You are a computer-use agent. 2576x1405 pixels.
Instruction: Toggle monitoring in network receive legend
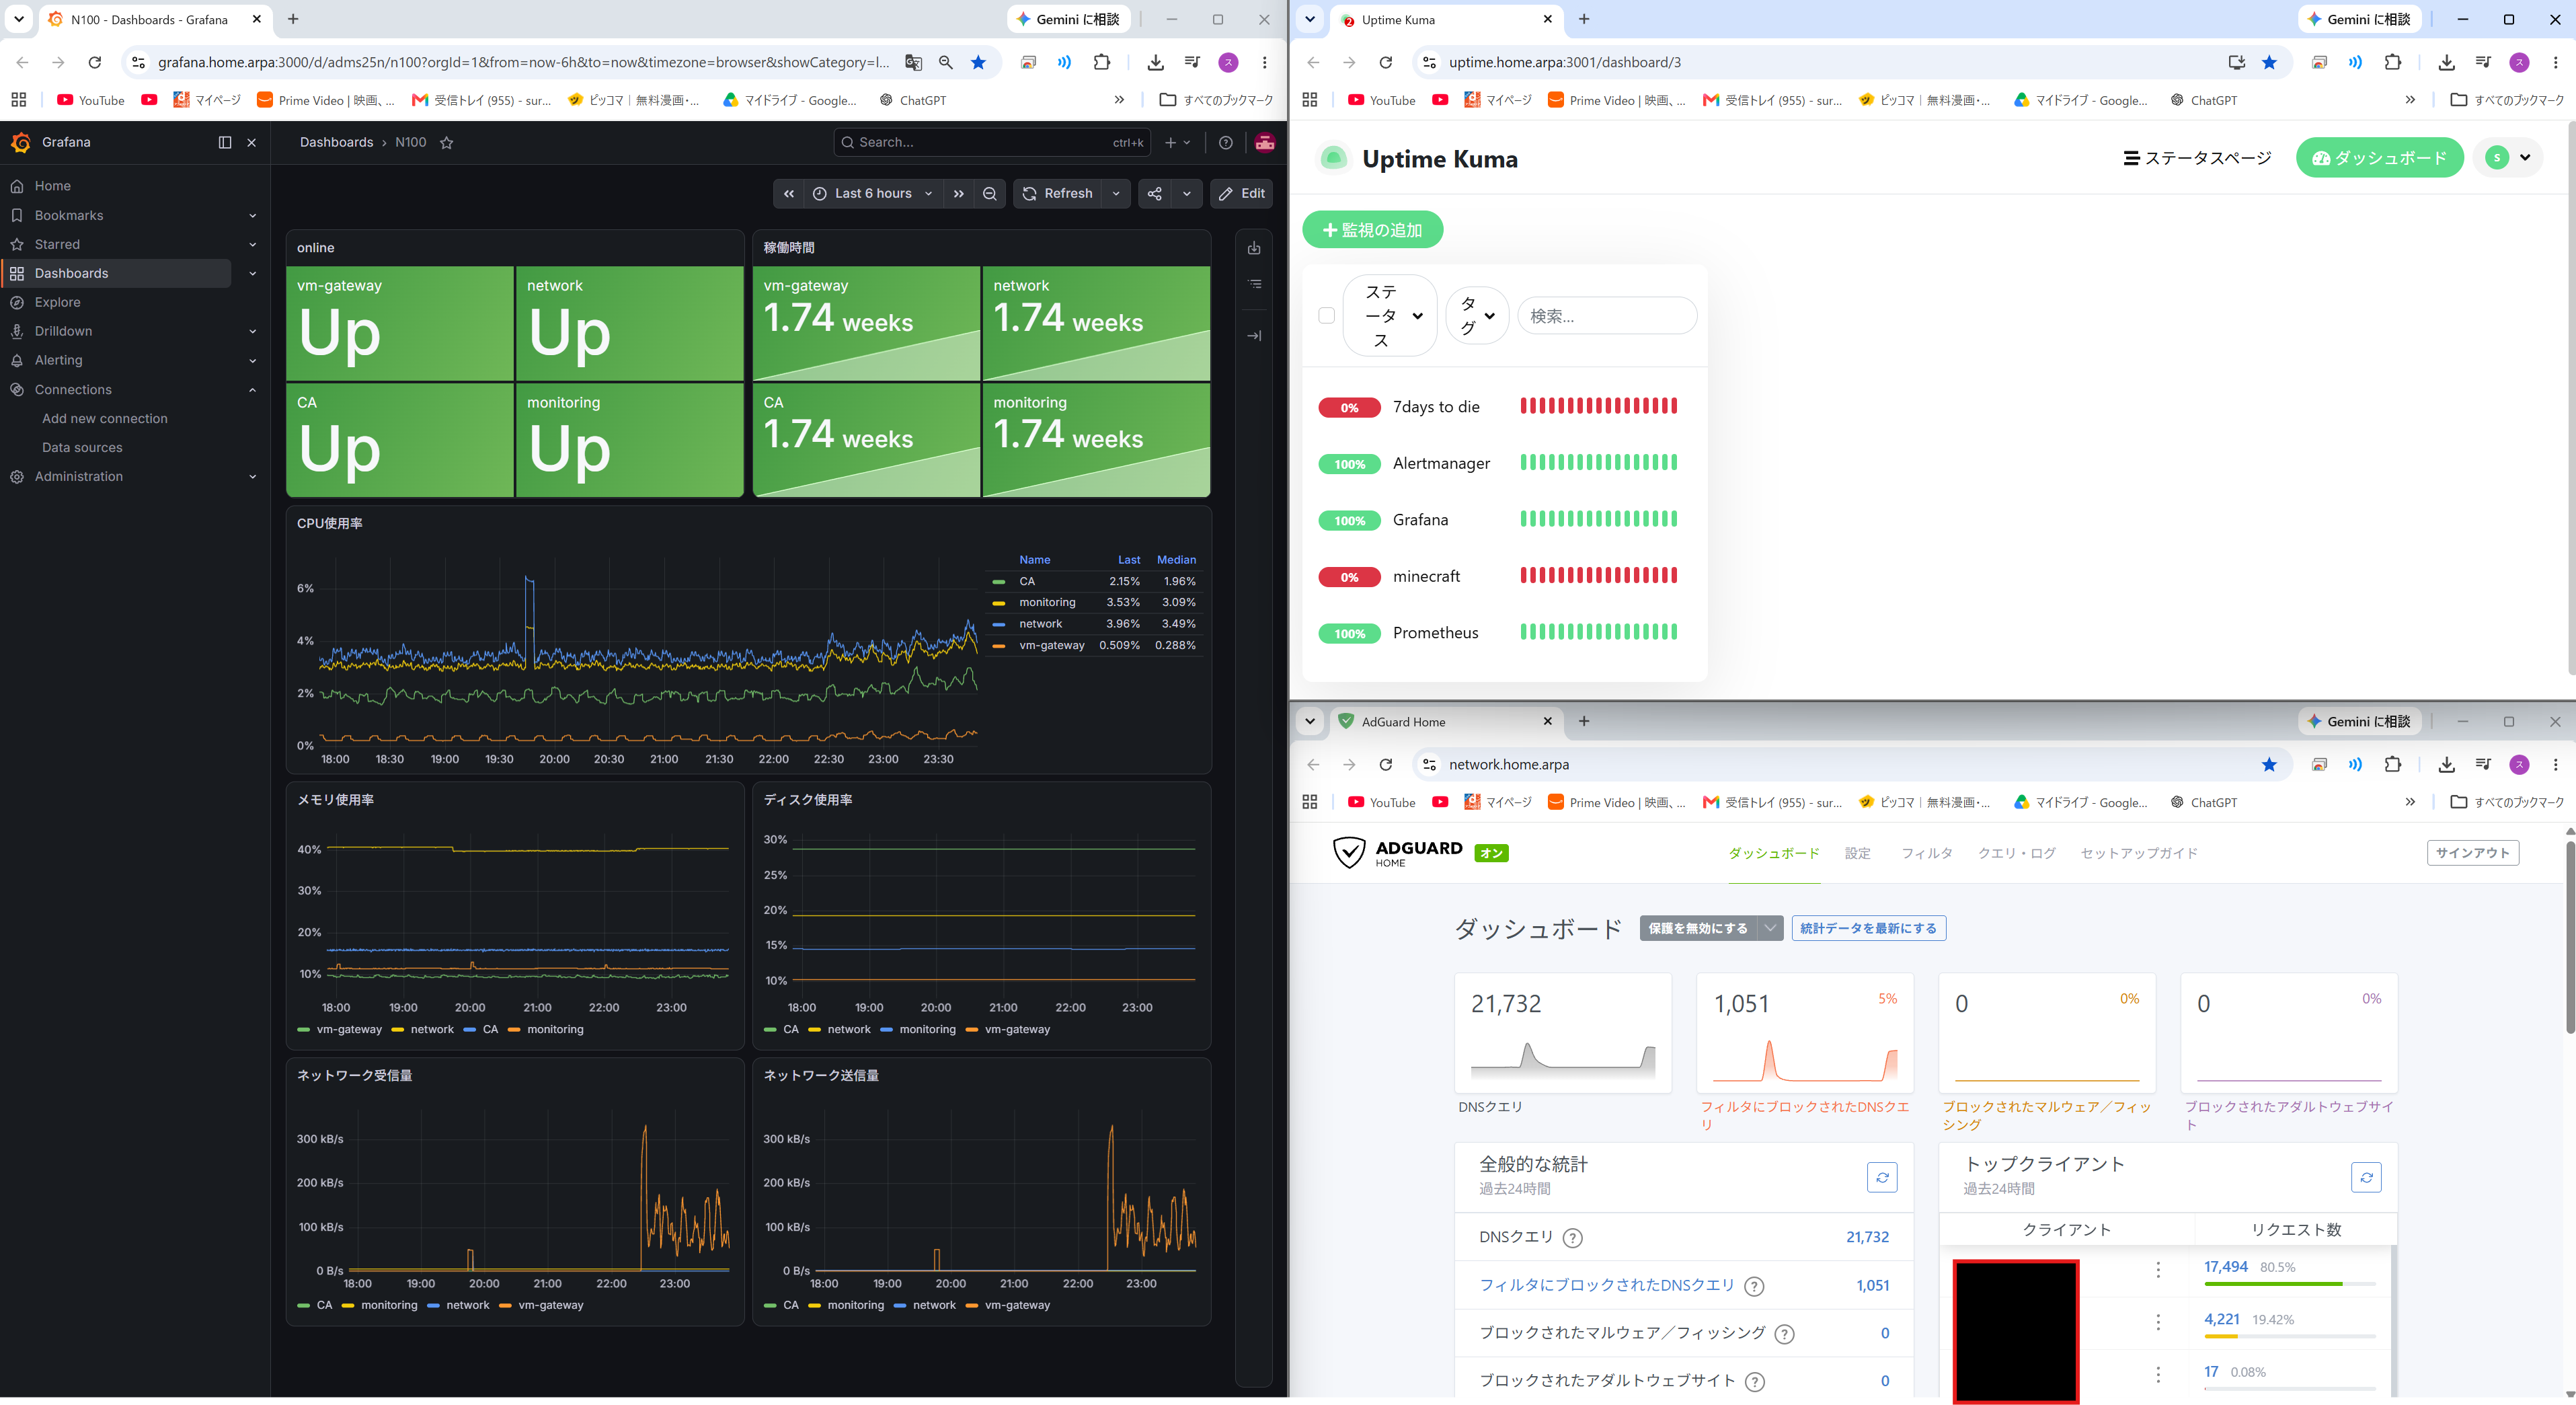click(389, 1305)
